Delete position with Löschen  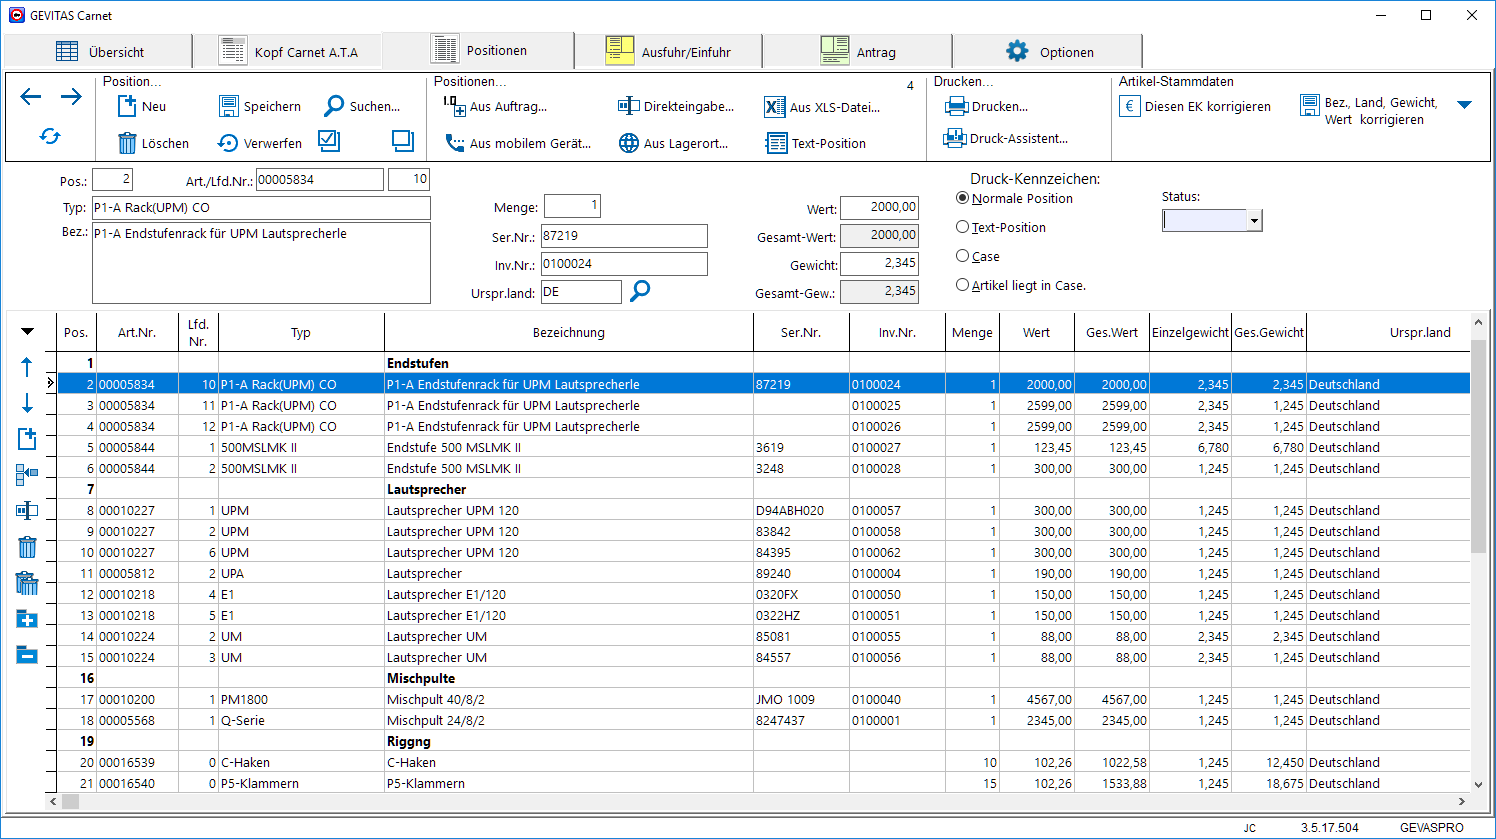click(153, 143)
